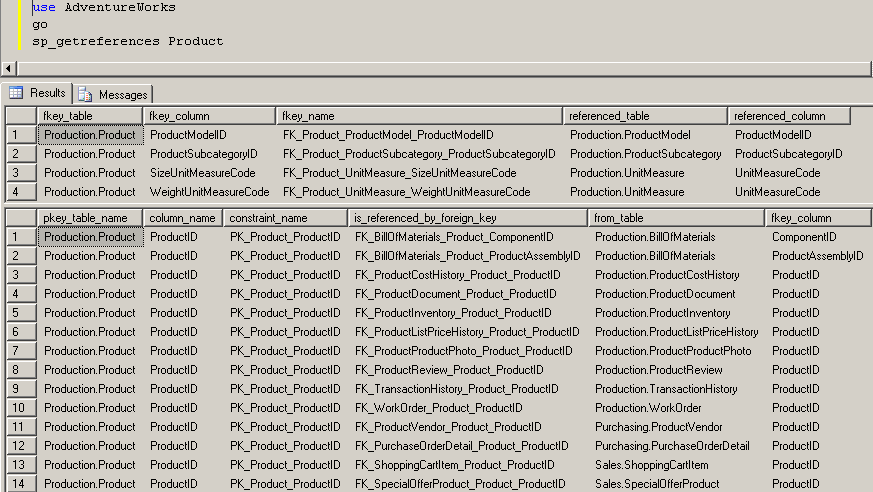Click the 'sp_getreferences Product' line in the editor
This screenshot has width=873, height=492.
[127, 41]
